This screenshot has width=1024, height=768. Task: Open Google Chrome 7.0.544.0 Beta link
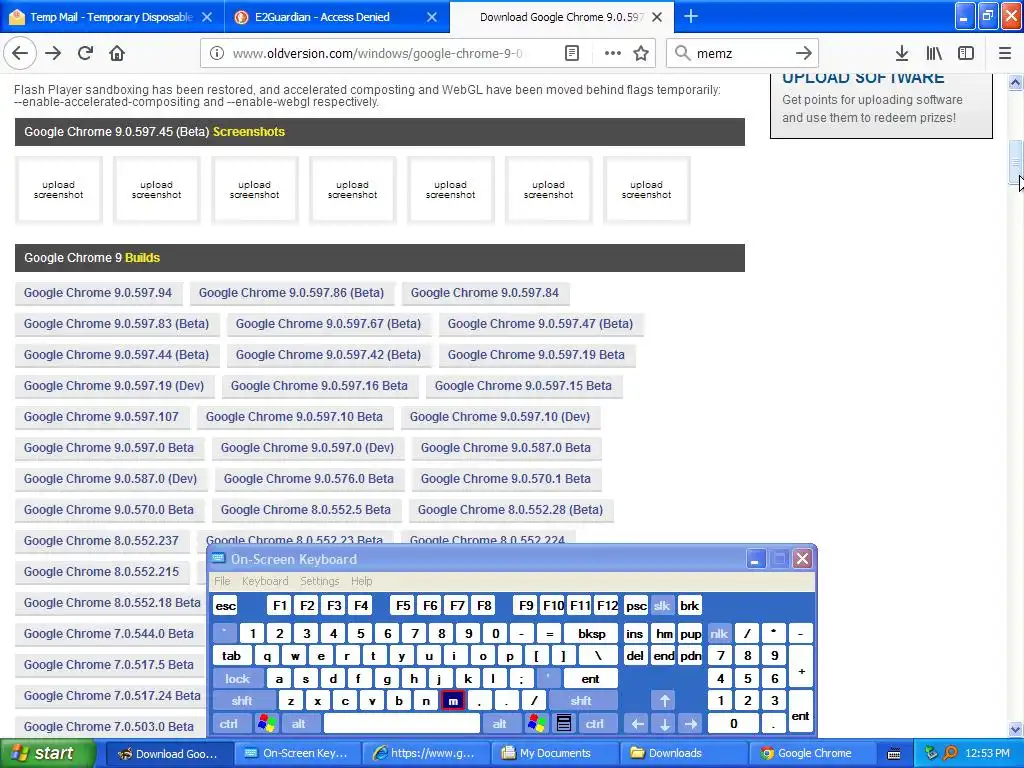(108, 634)
